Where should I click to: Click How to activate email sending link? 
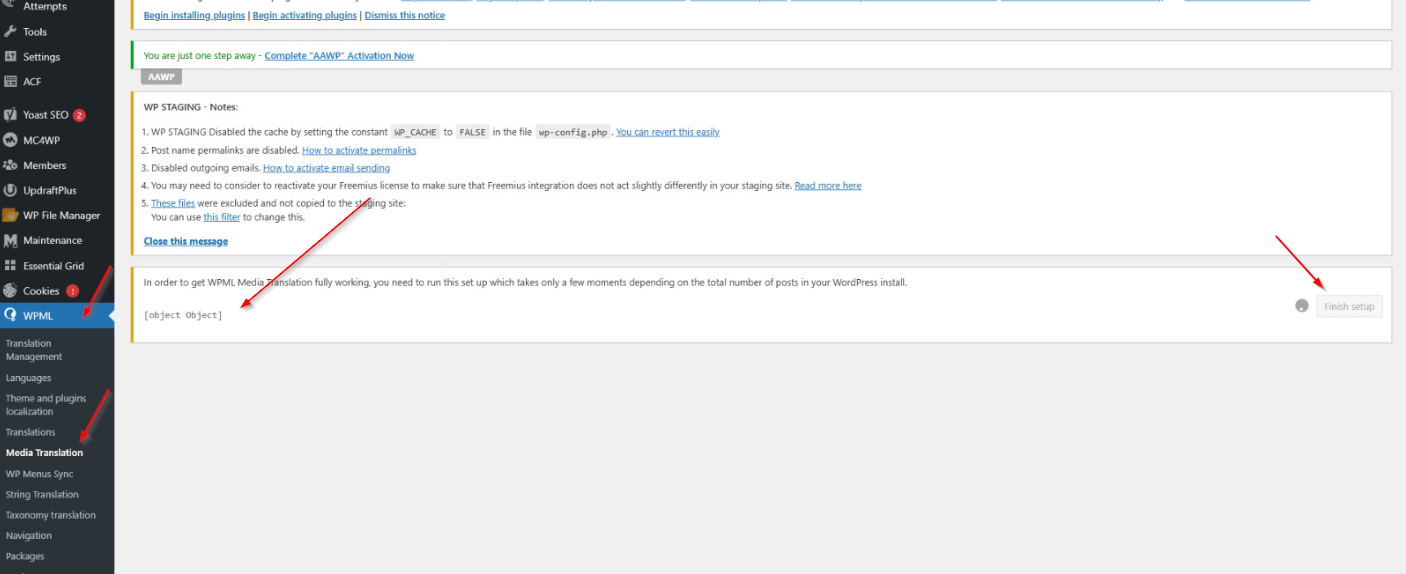pyautogui.click(x=326, y=168)
